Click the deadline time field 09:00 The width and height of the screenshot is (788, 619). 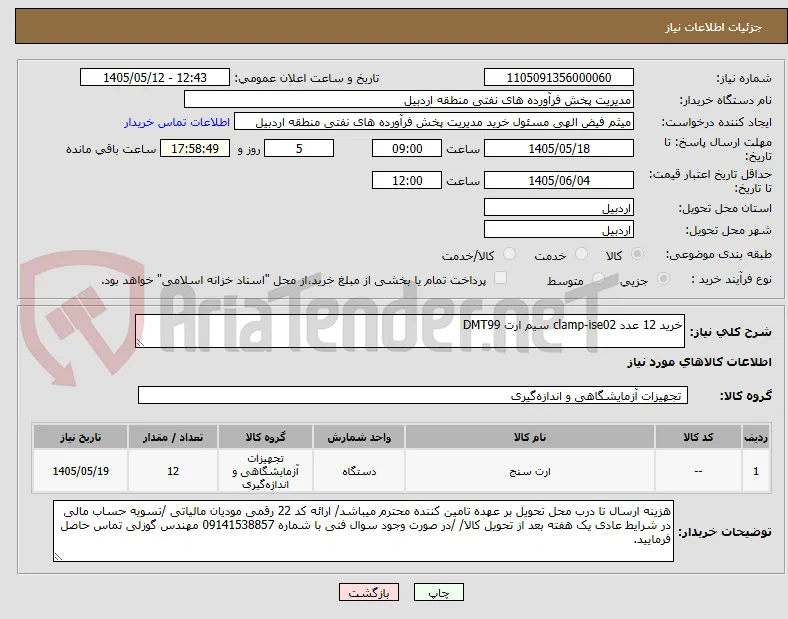(407, 148)
